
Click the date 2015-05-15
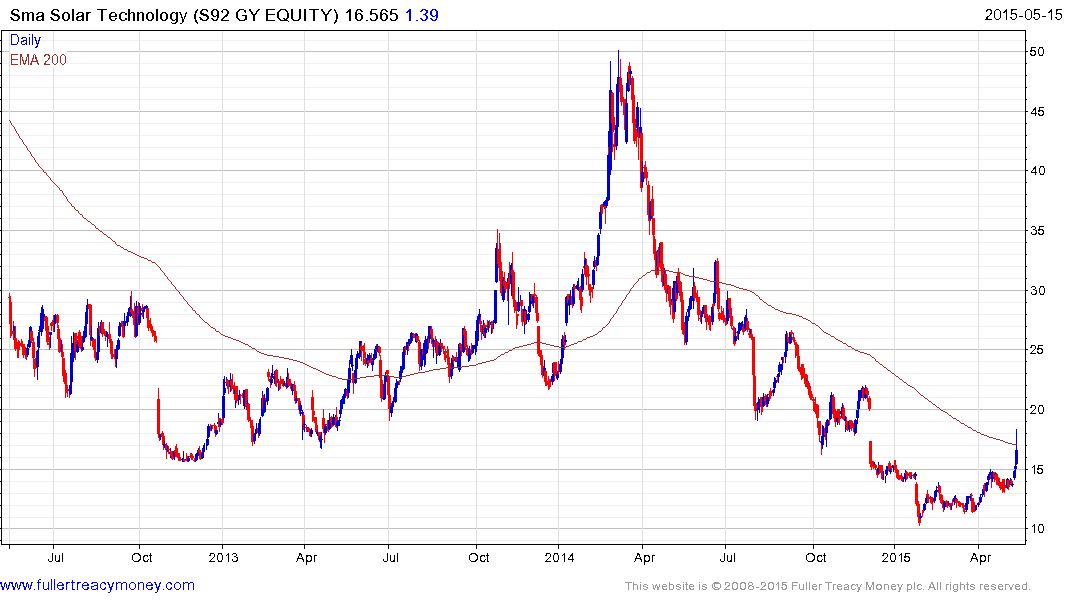point(1023,15)
